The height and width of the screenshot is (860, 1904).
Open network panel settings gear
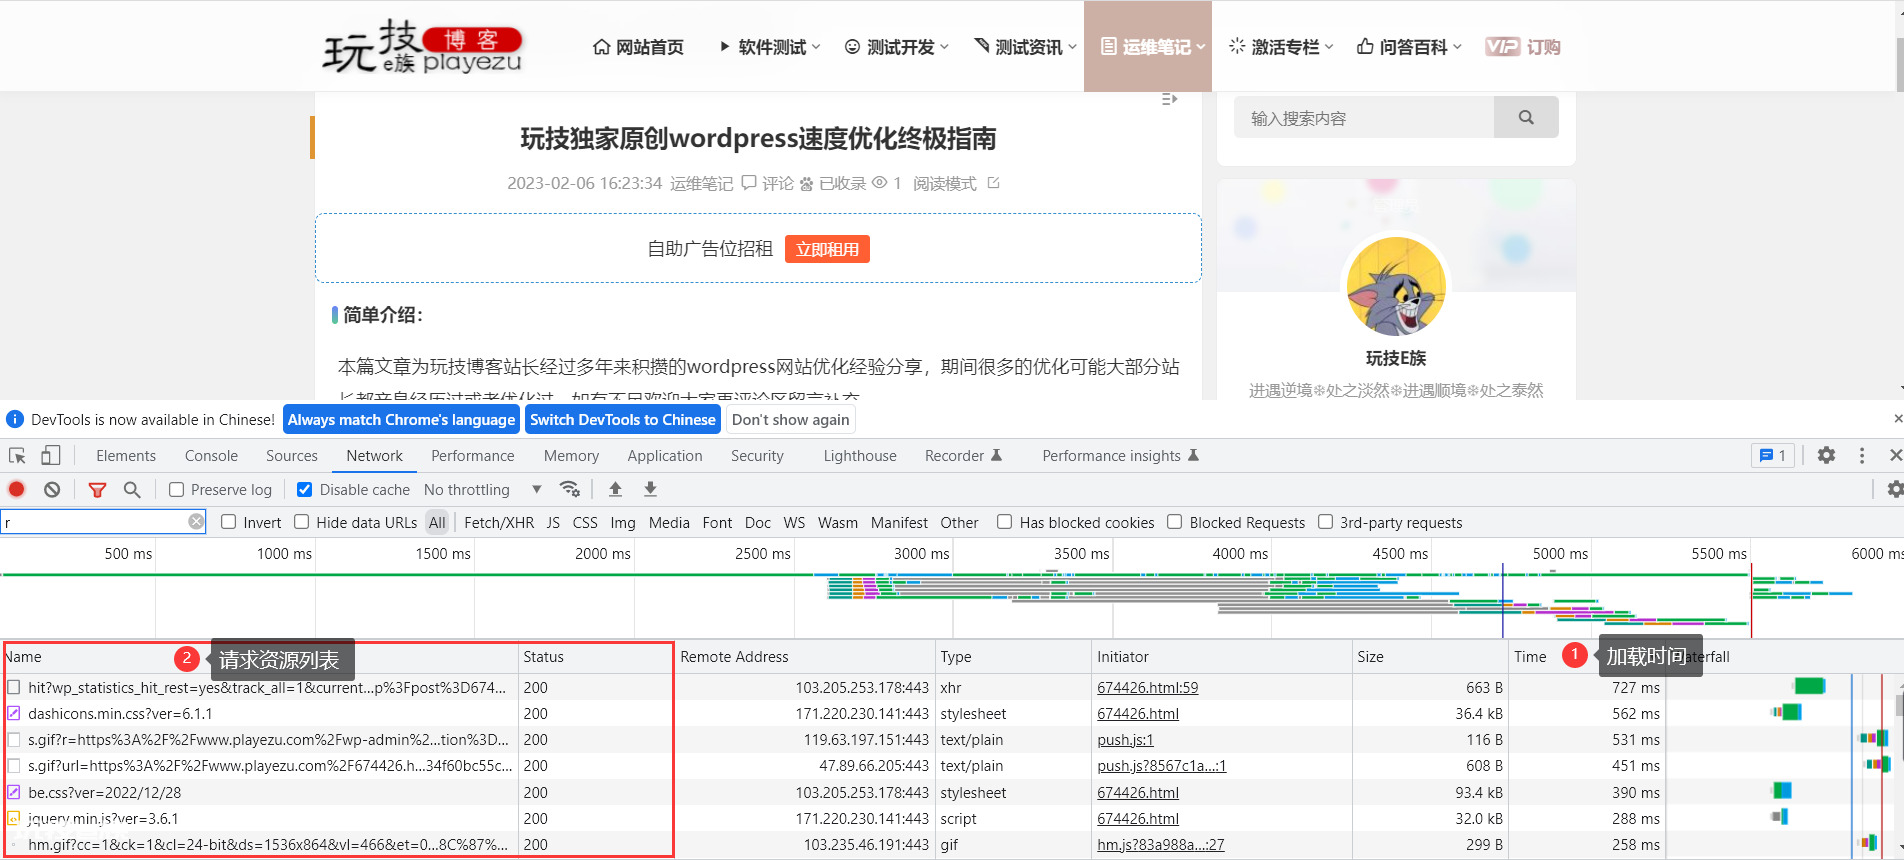(x=1894, y=489)
